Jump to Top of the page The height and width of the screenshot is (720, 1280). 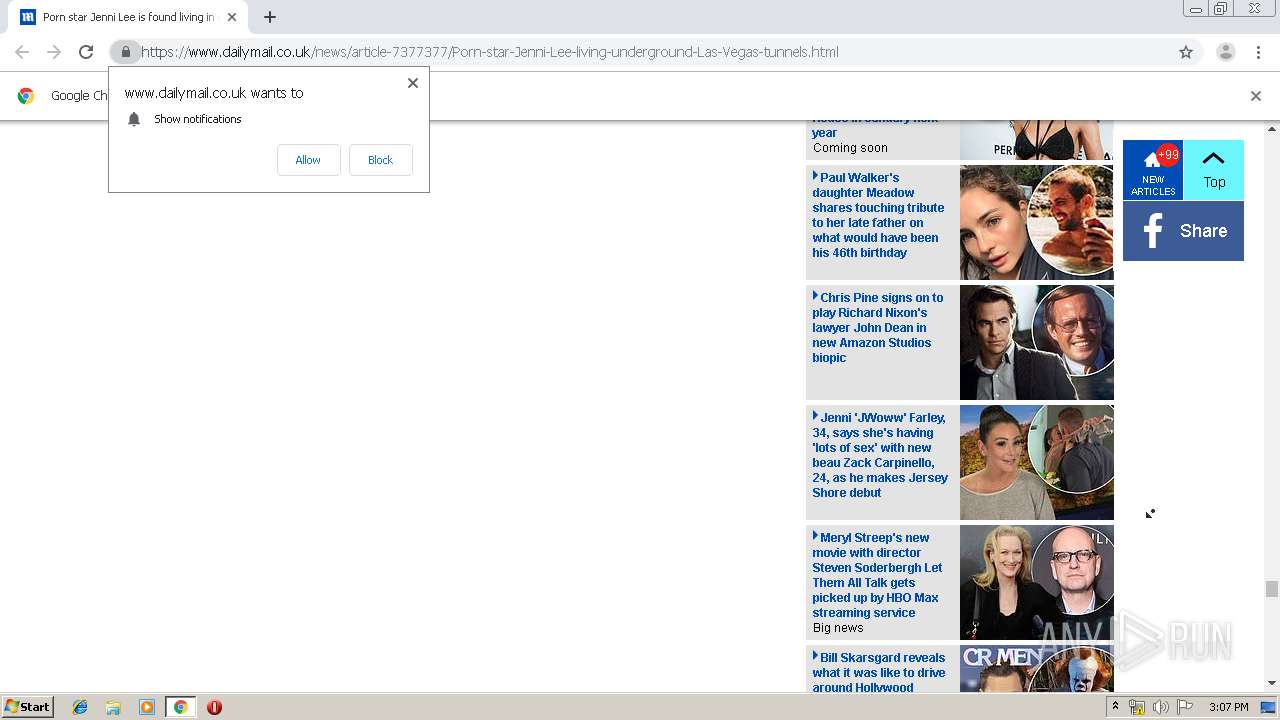click(x=1214, y=170)
